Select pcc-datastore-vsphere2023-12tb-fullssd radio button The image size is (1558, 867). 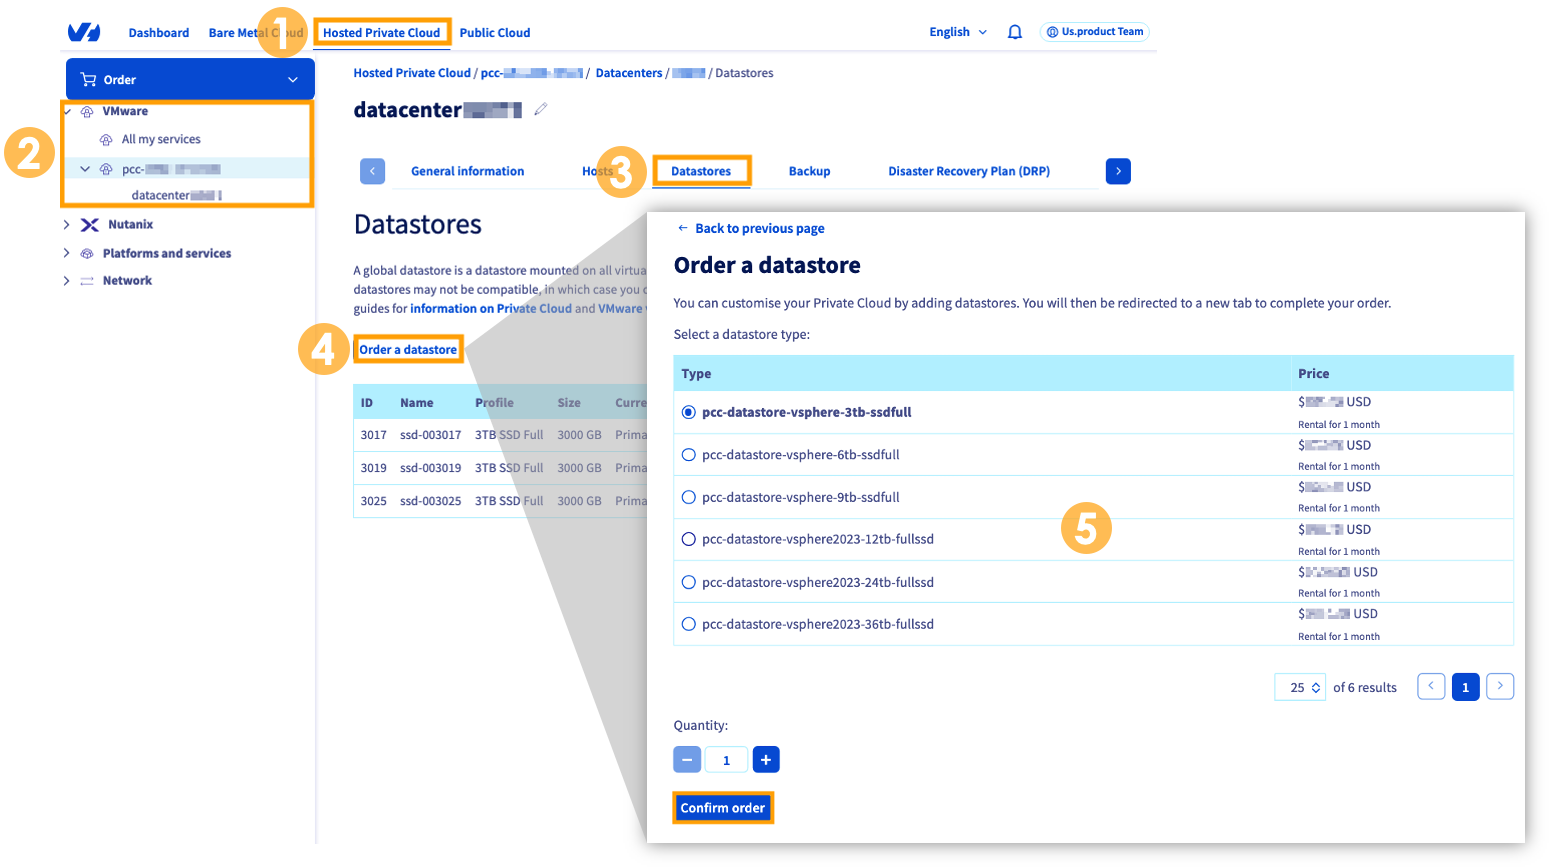(x=689, y=539)
